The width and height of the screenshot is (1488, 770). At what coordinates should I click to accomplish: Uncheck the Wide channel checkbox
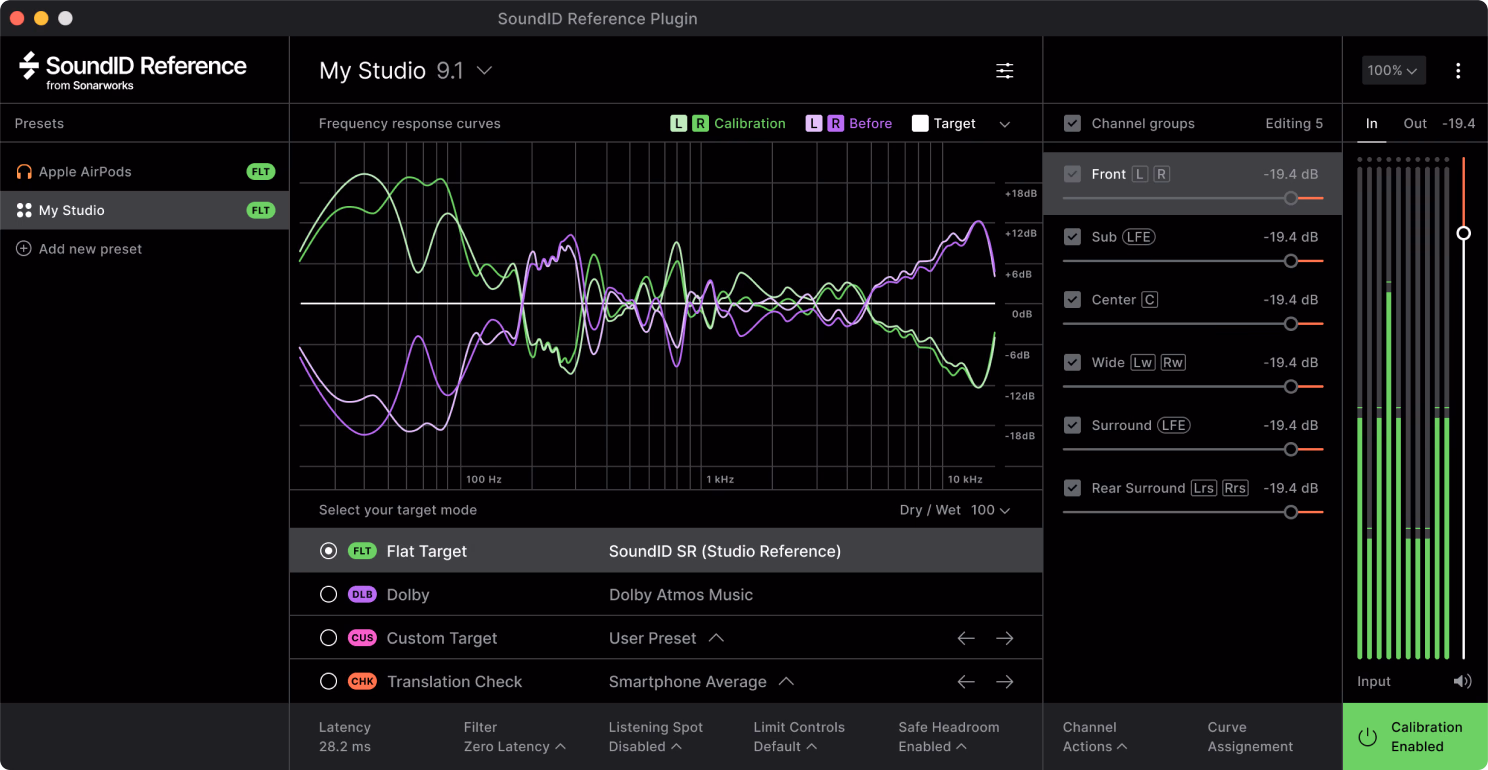pyautogui.click(x=1073, y=362)
